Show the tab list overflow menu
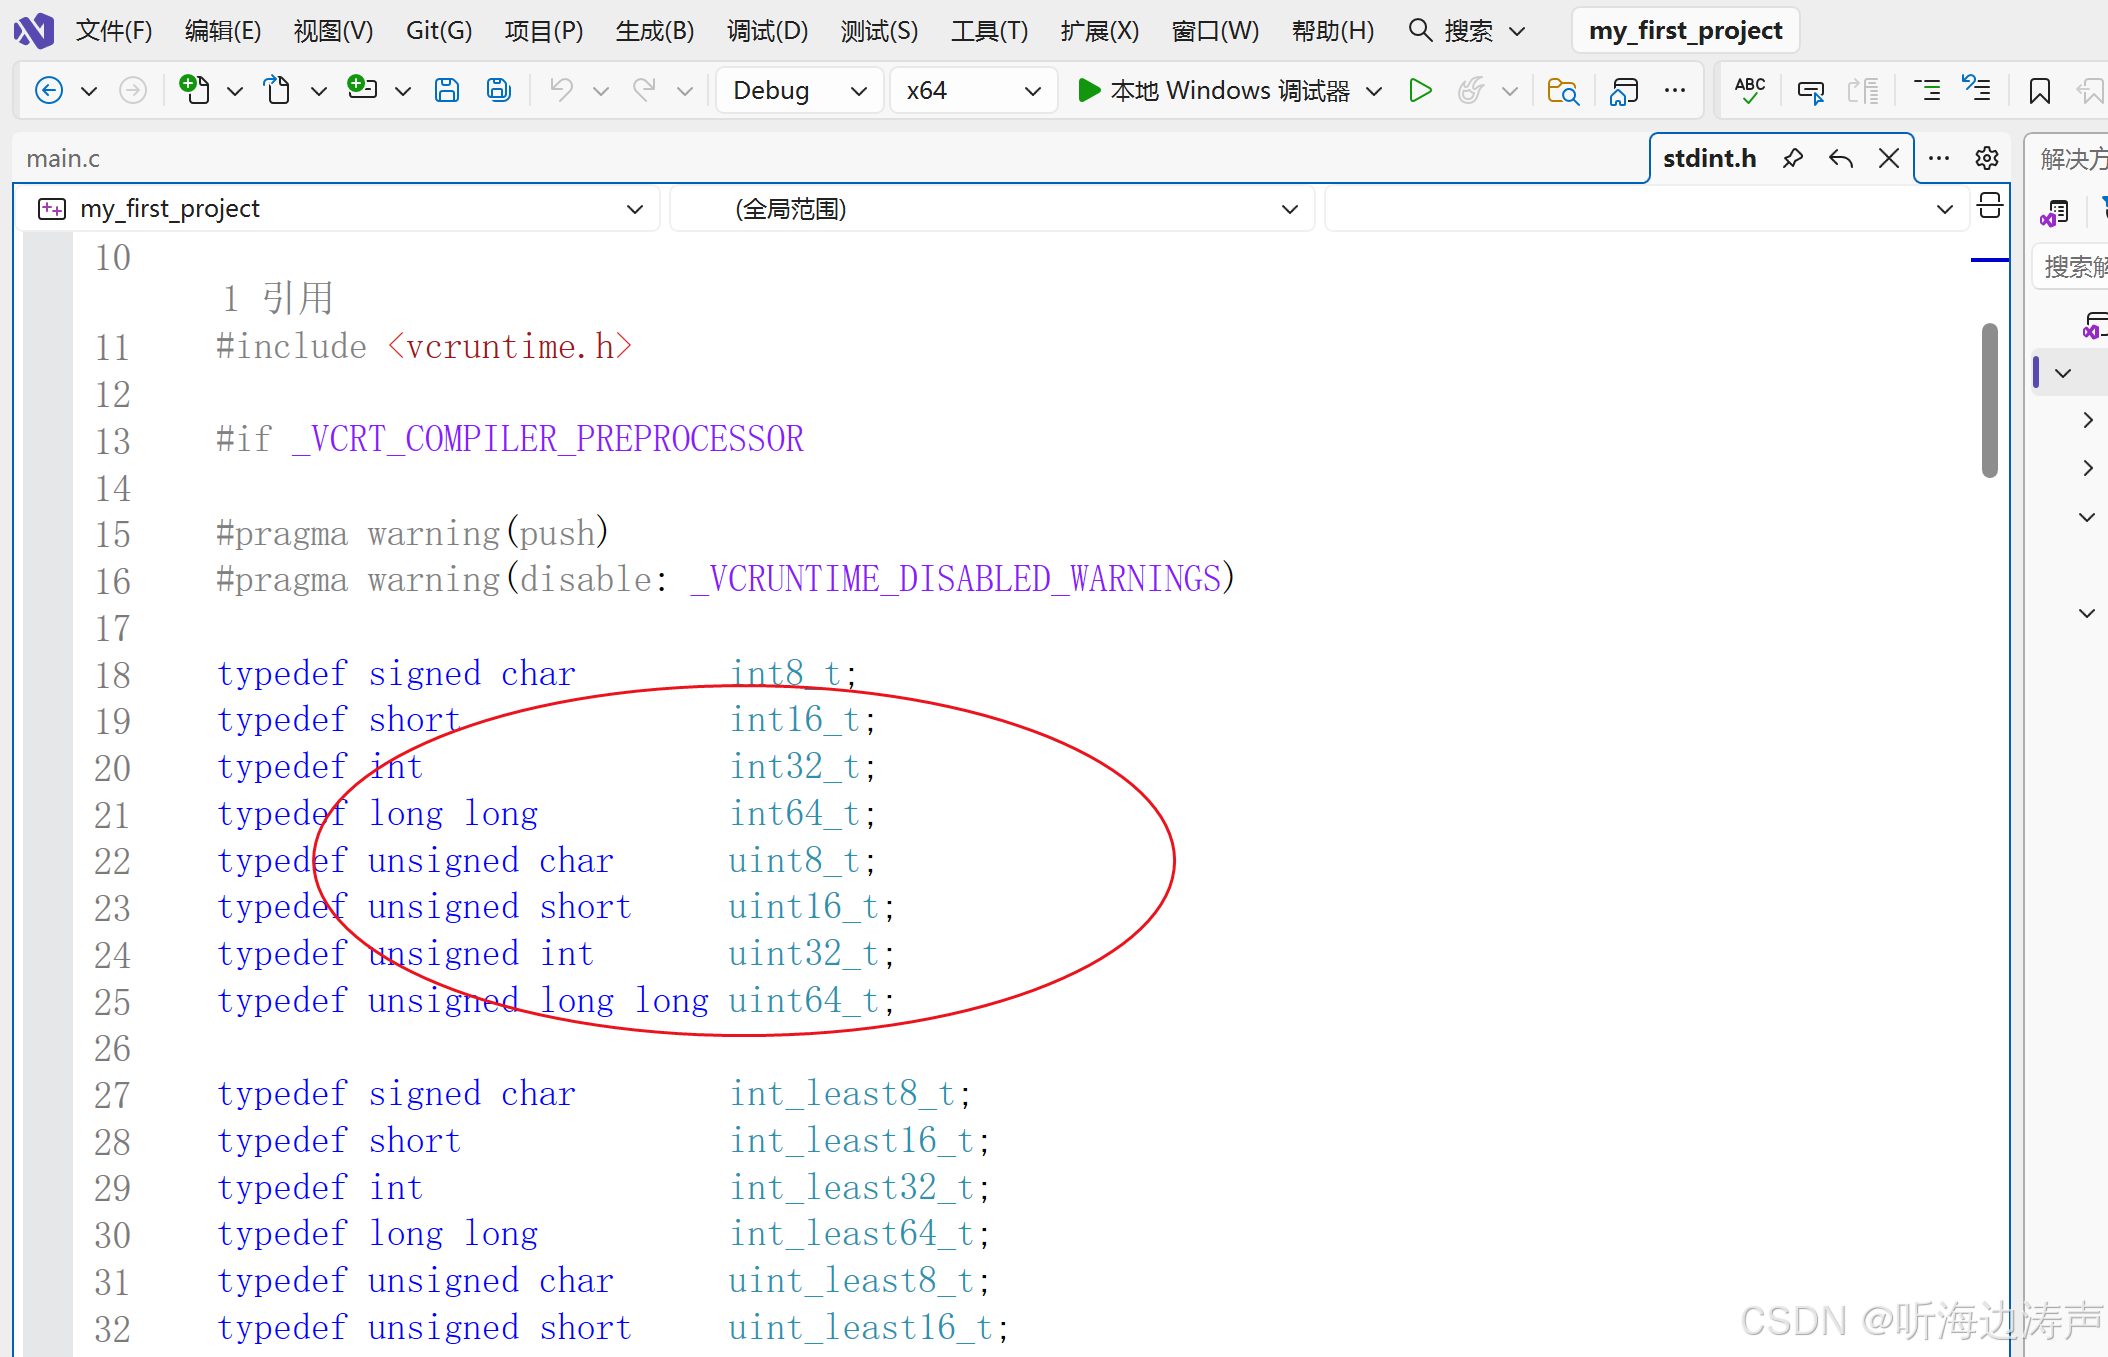 coord(1939,158)
